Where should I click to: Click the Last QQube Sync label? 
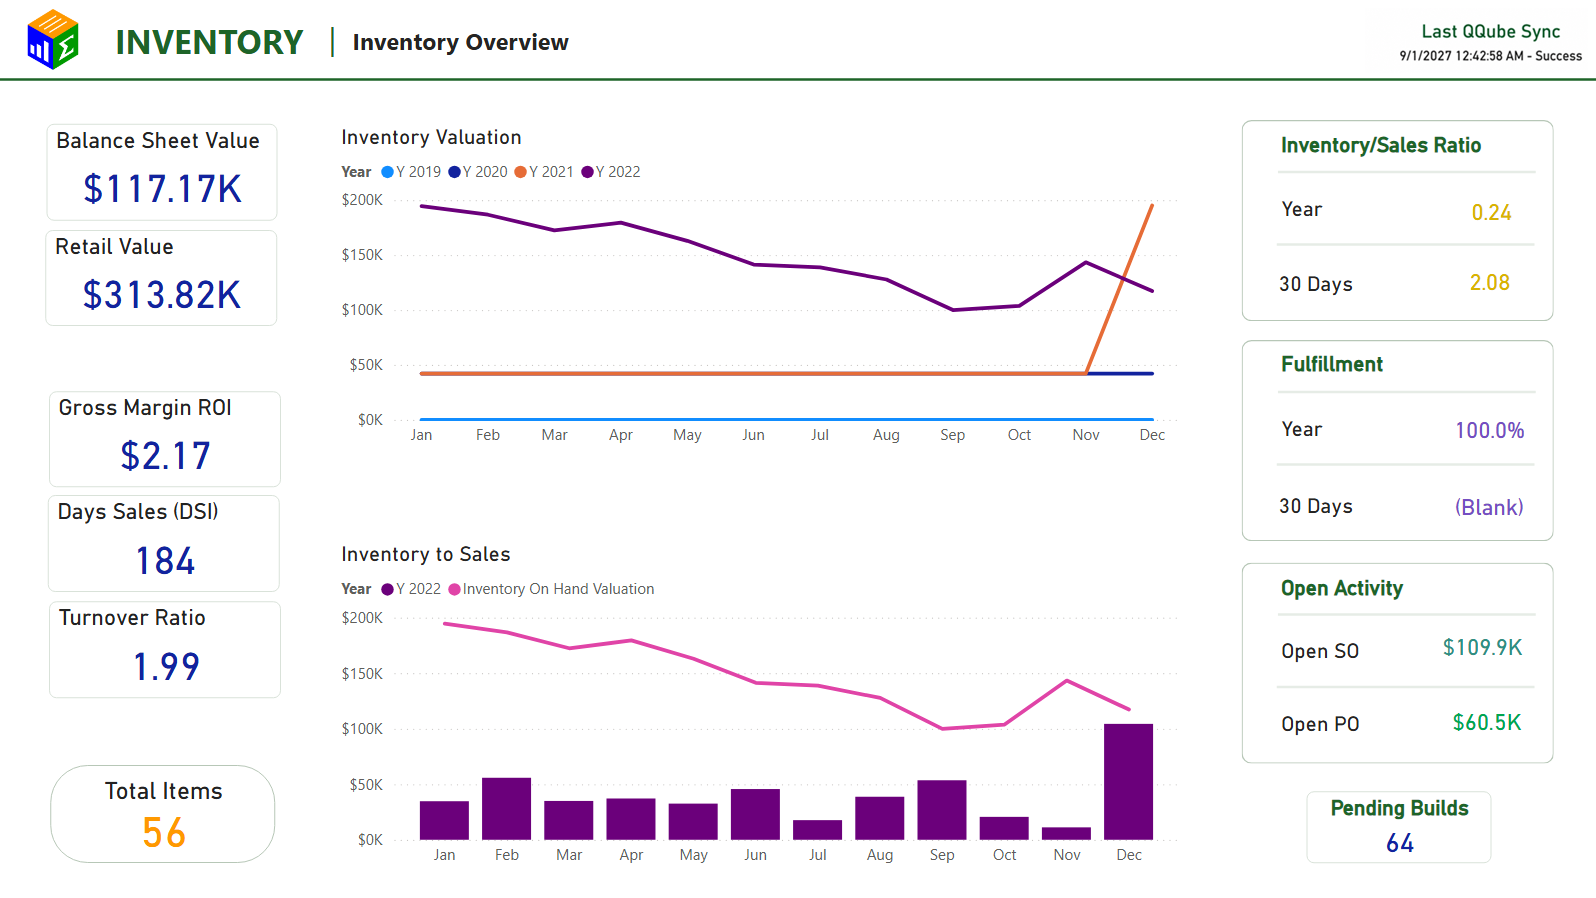click(1490, 32)
